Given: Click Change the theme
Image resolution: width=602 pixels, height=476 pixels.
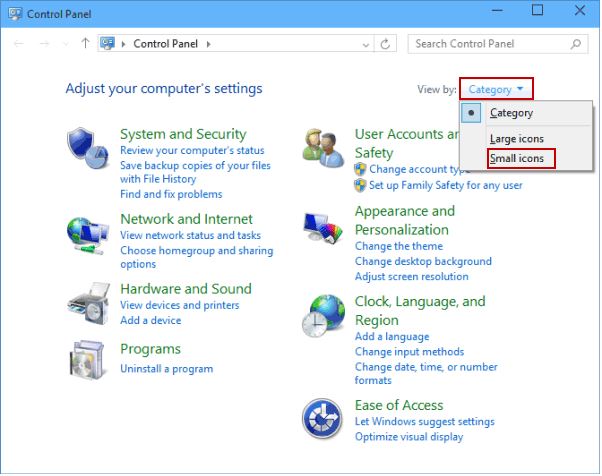Looking at the screenshot, I should tap(399, 246).
